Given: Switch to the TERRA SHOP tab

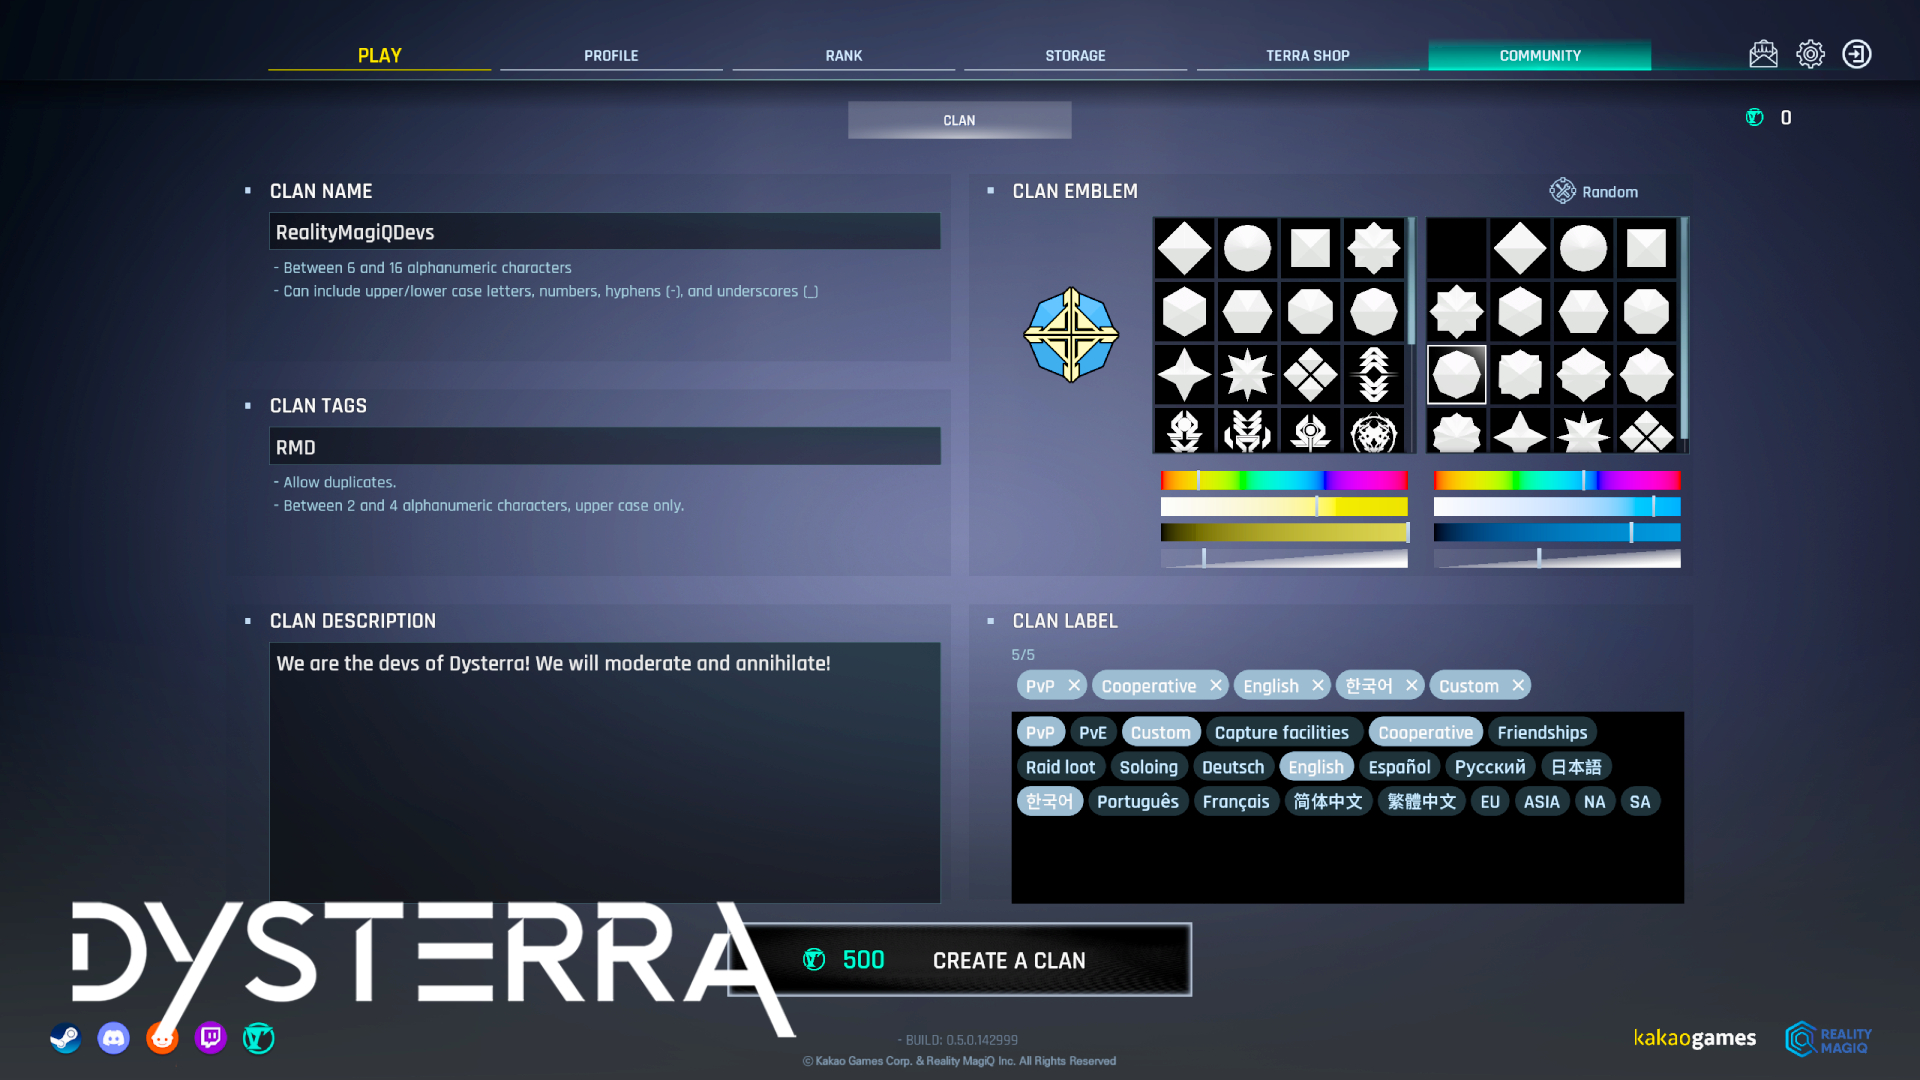Looking at the screenshot, I should [1307, 55].
